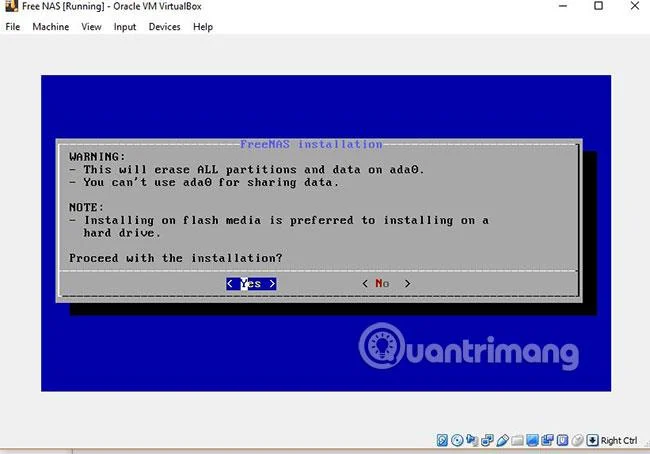Click the USB devices status icon
Screen dimensions: 650x454
pyautogui.click(x=502, y=440)
